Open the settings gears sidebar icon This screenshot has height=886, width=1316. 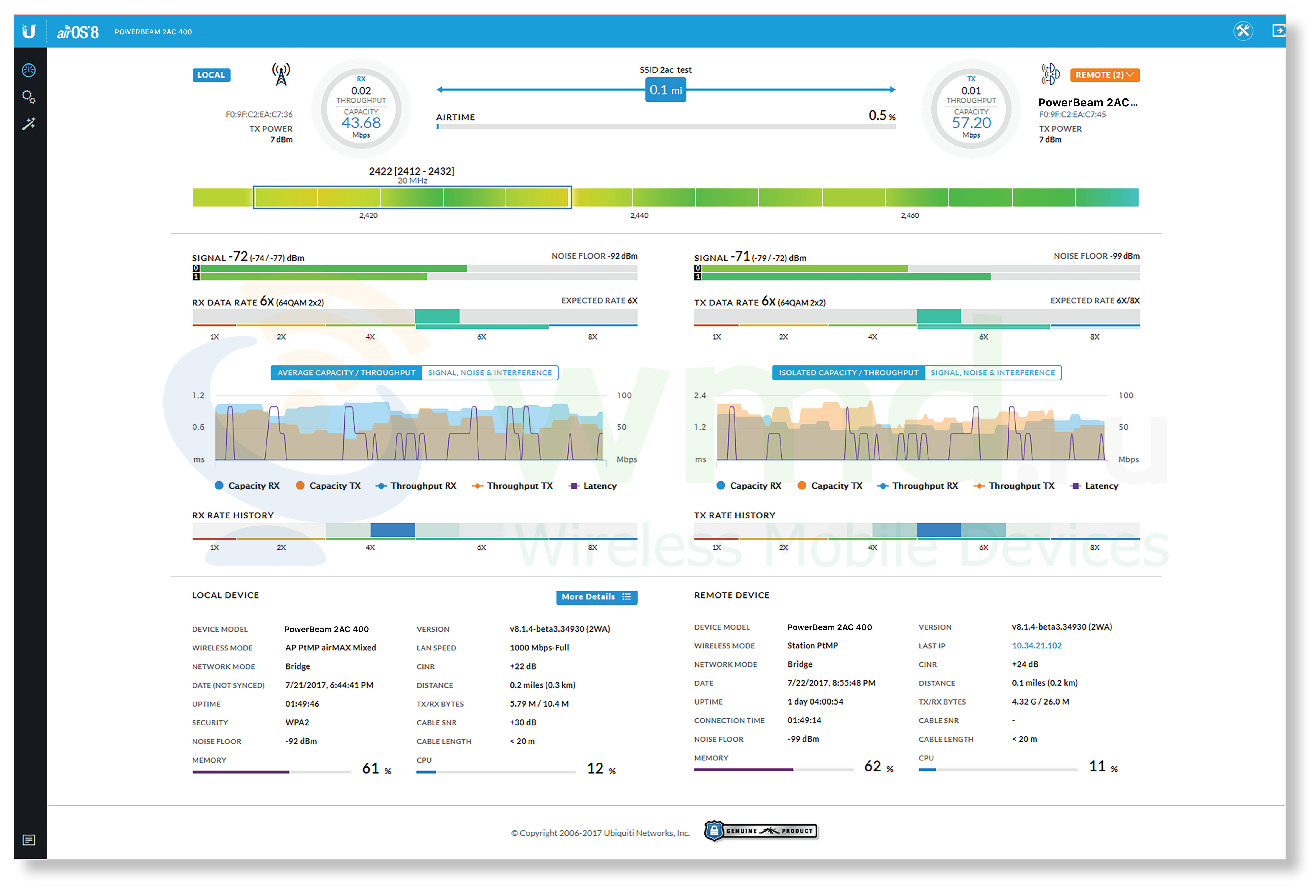(x=29, y=97)
